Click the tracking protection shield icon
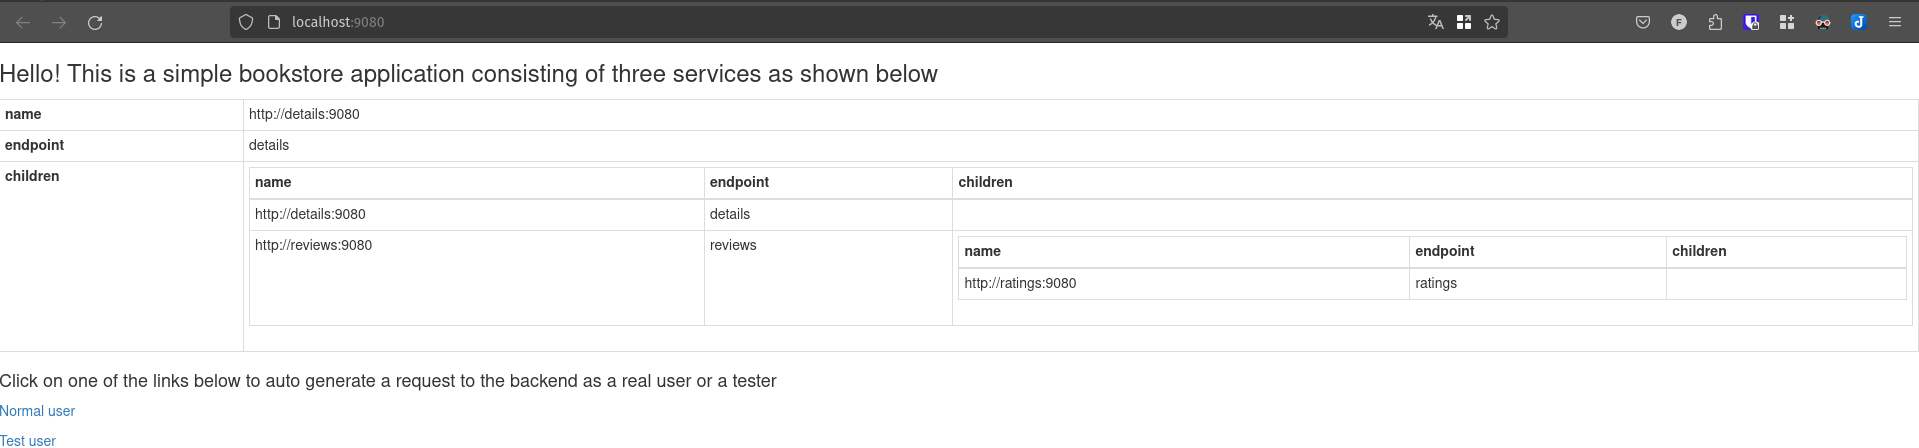Image resolution: width=1919 pixels, height=448 pixels. (246, 22)
